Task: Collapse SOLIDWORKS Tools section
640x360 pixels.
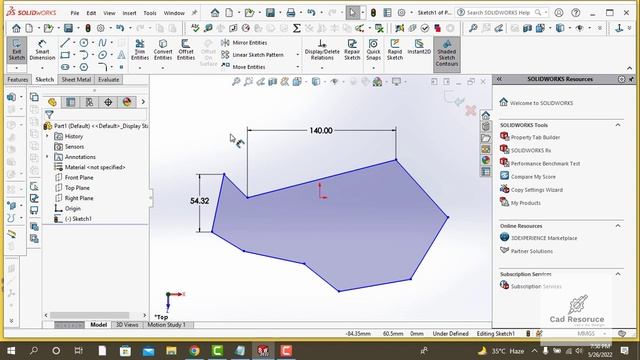Action: (618, 125)
